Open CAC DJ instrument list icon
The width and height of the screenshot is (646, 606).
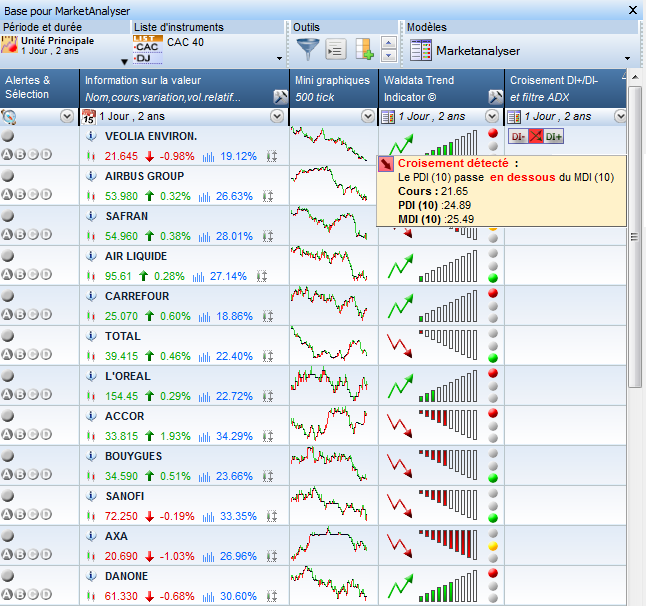click(x=147, y=50)
